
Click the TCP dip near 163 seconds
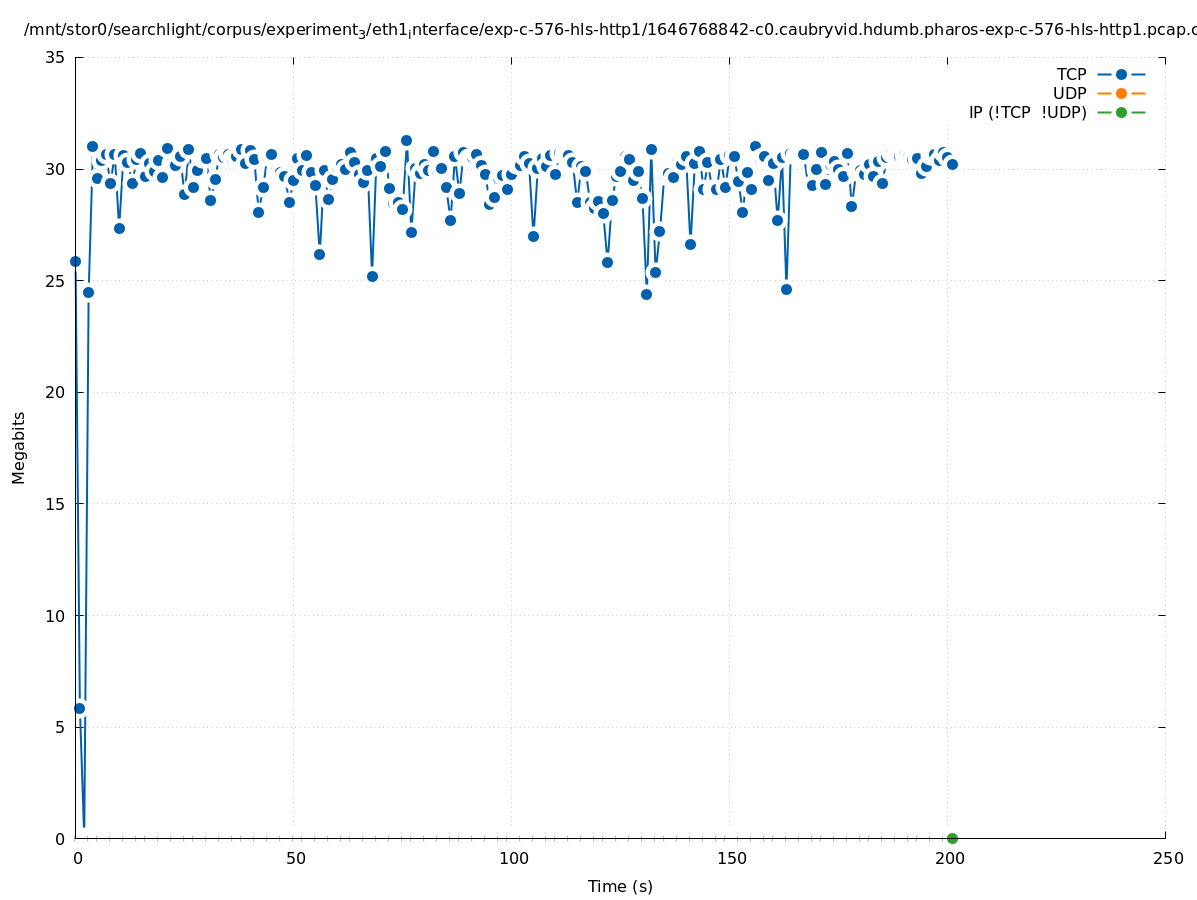[x=786, y=289]
